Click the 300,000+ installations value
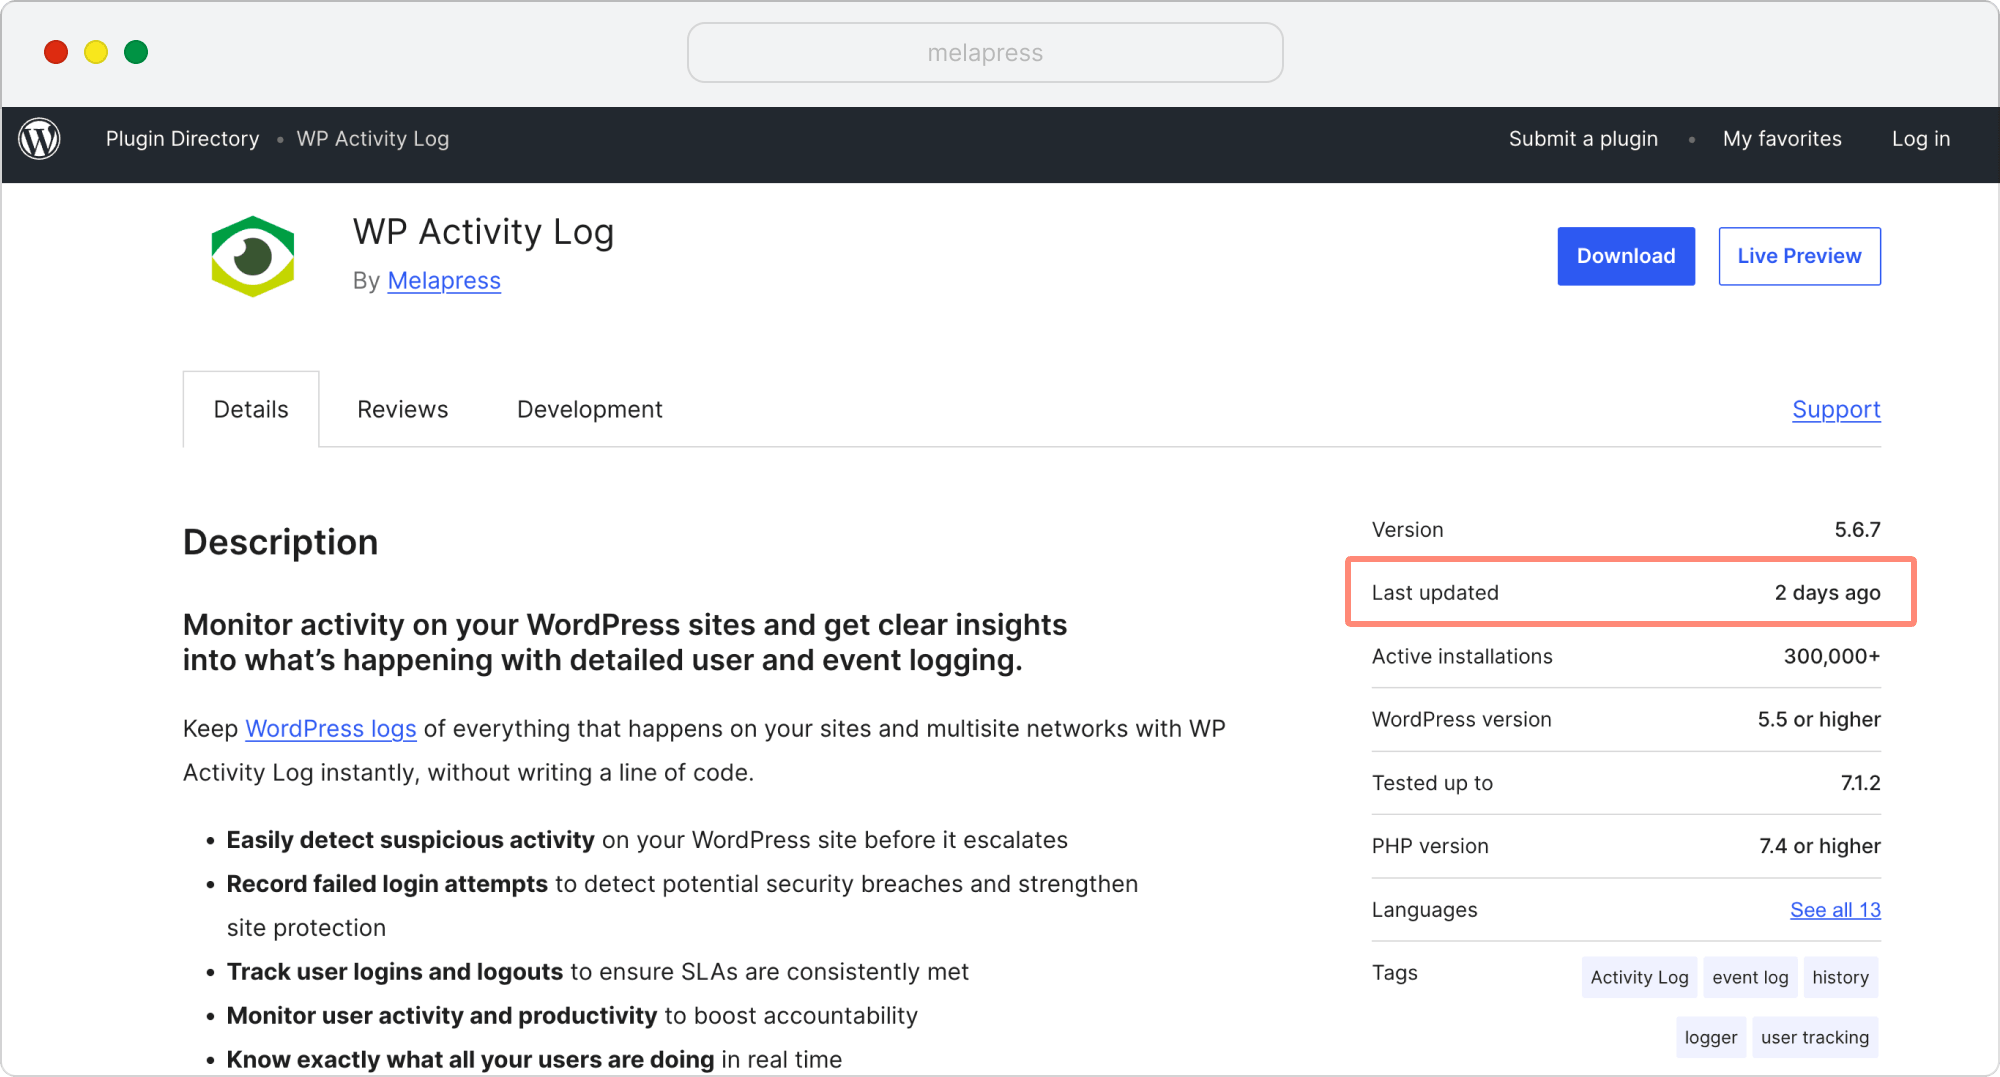Viewport: 2000px width, 1077px height. coord(1832,657)
